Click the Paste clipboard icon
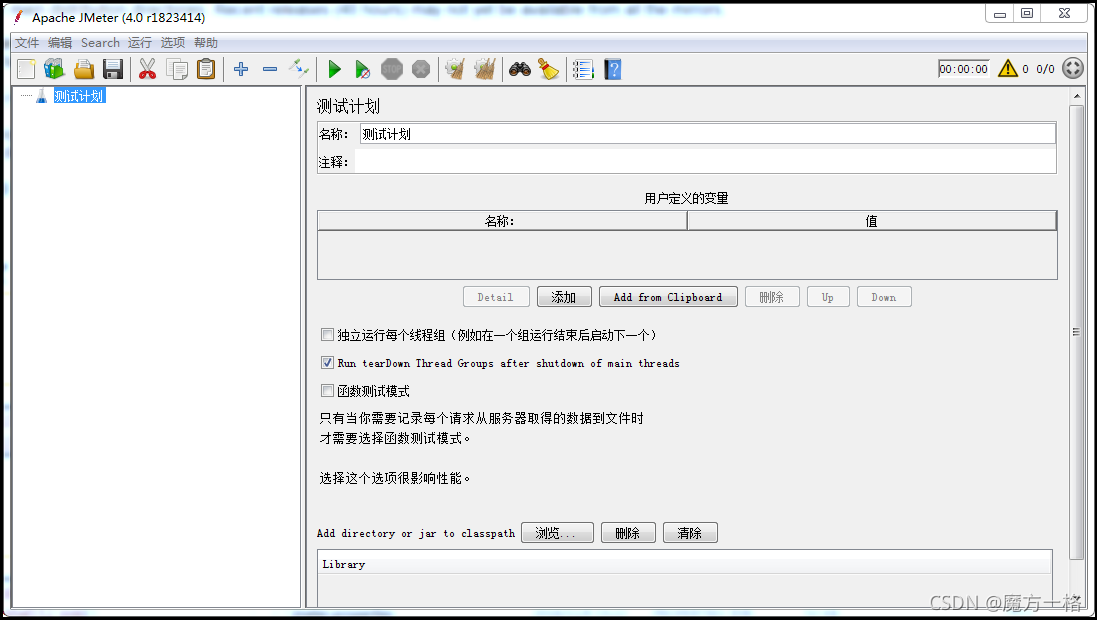 206,69
